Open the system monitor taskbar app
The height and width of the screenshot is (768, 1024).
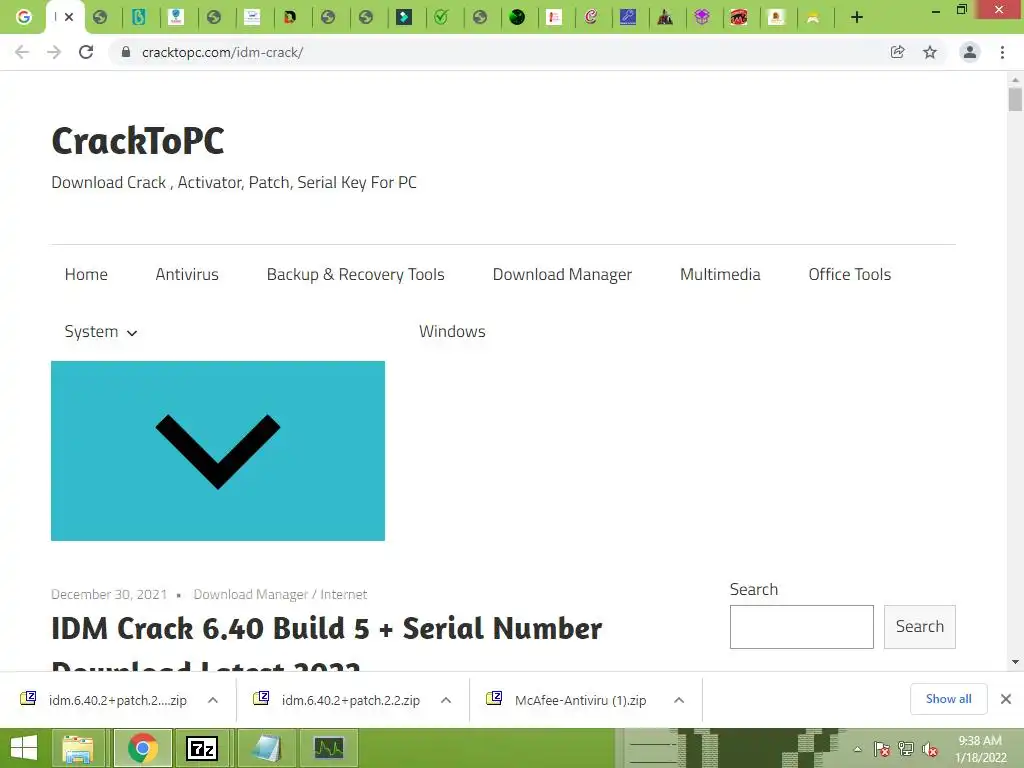[328, 748]
